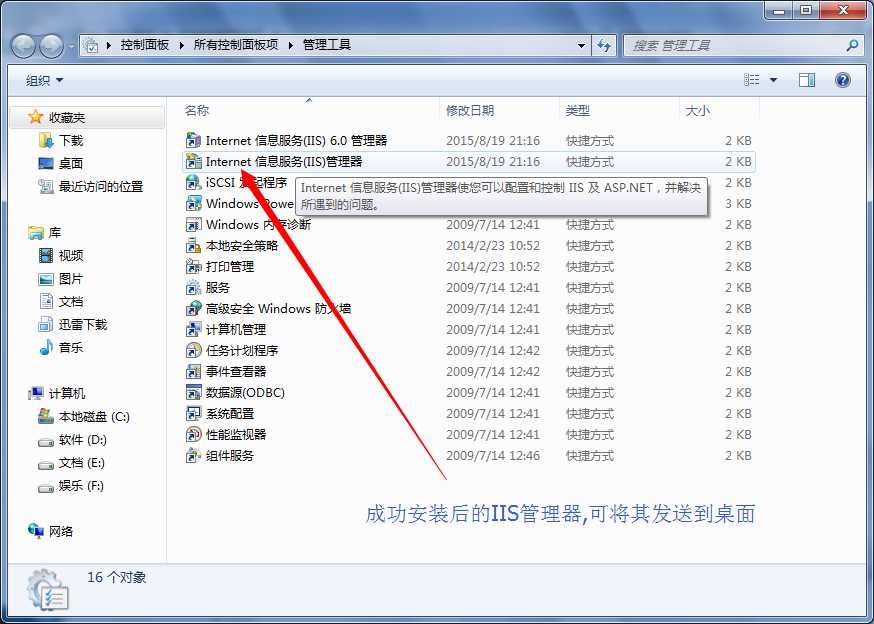The image size is (874, 624).
Task: Open the 组织 menu
Action: (44, 80)
